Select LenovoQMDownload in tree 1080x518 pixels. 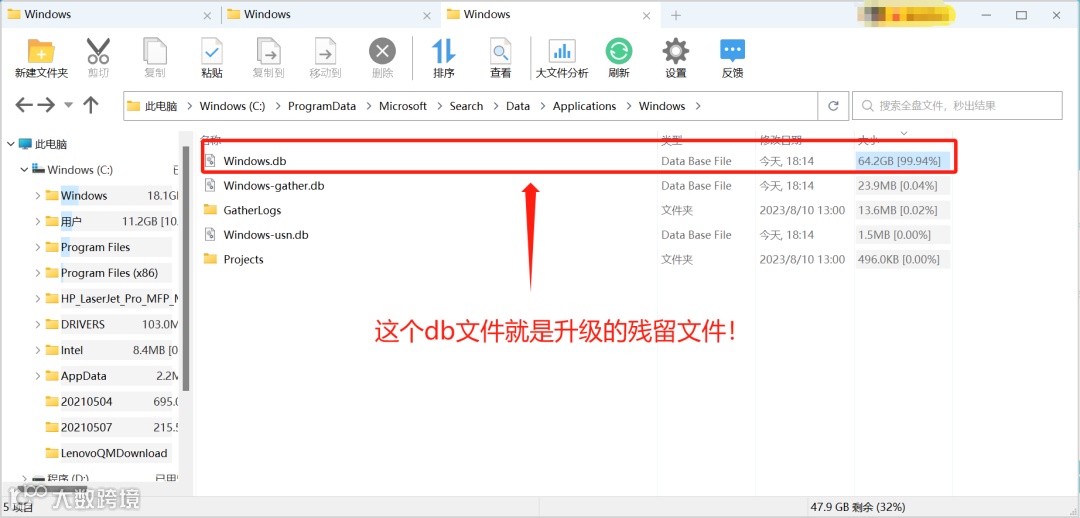[x=114, y=453]
